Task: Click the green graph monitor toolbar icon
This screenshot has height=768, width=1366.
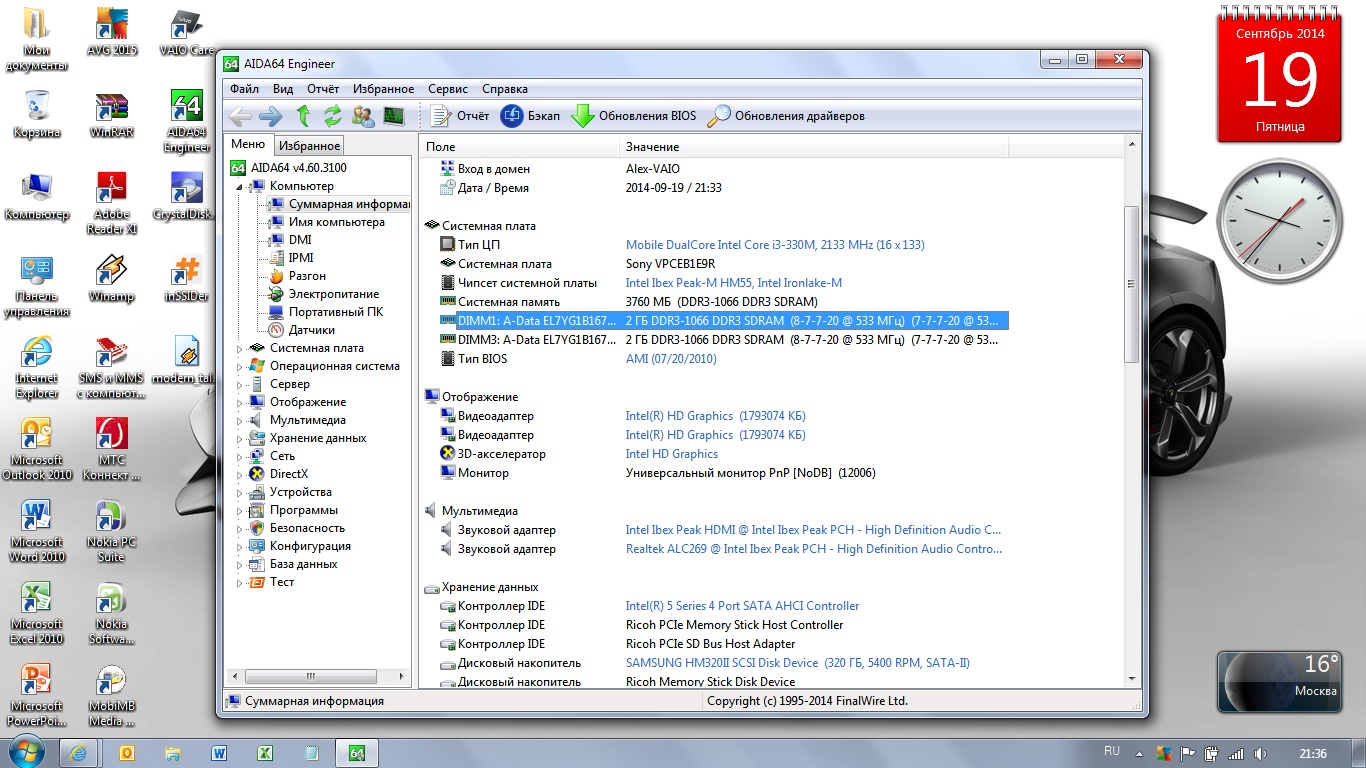Action: coord(393,116)
